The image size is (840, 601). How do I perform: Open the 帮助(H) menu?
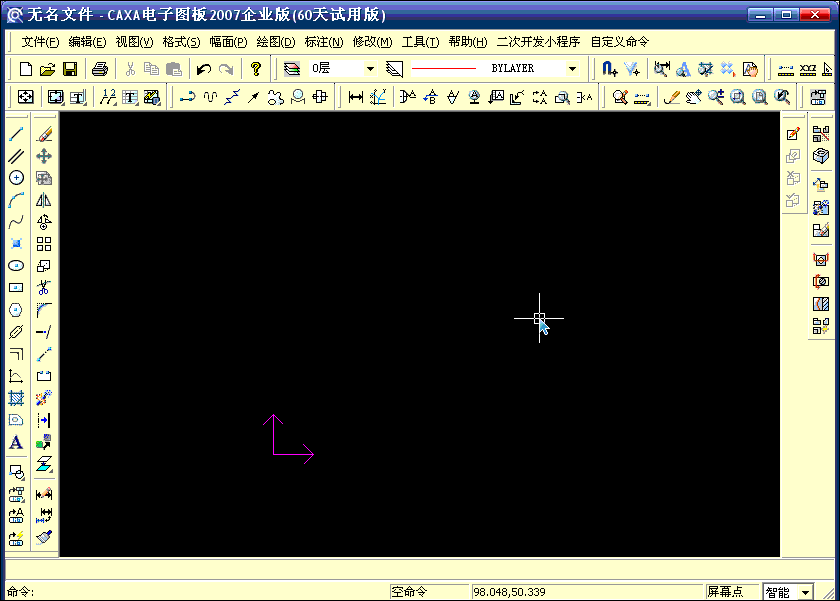point(468,42)
